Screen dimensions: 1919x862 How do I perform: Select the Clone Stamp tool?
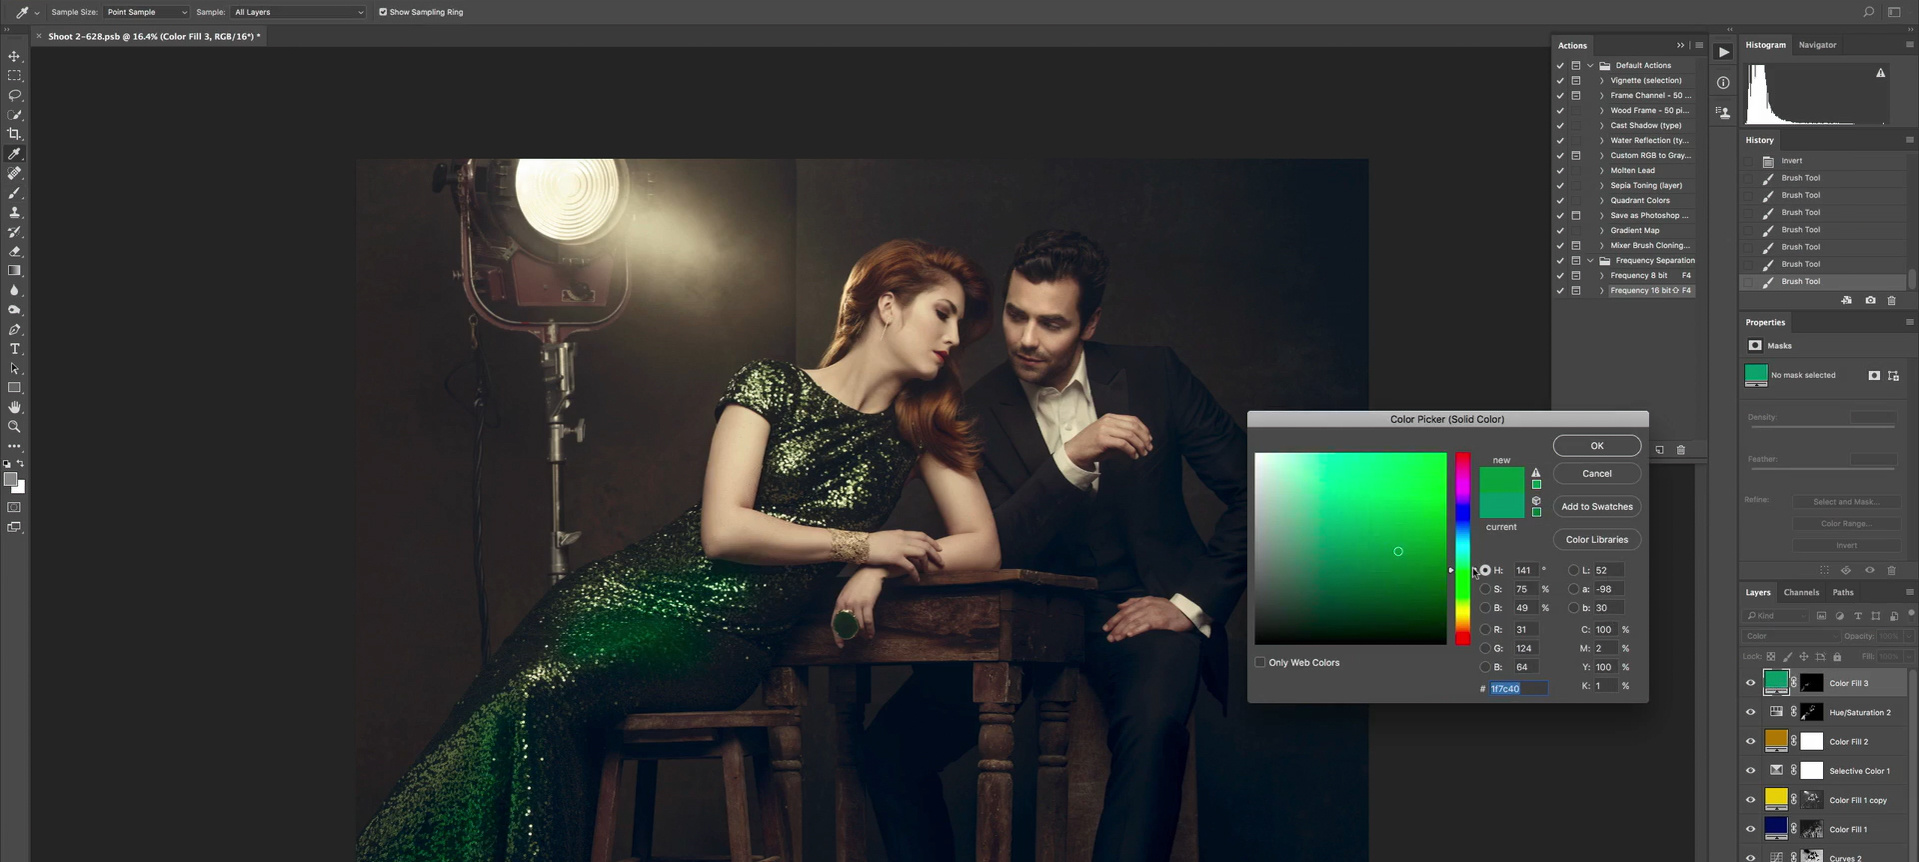[14, 212]
